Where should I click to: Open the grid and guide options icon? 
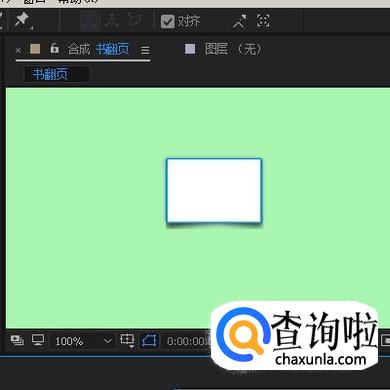127,340
